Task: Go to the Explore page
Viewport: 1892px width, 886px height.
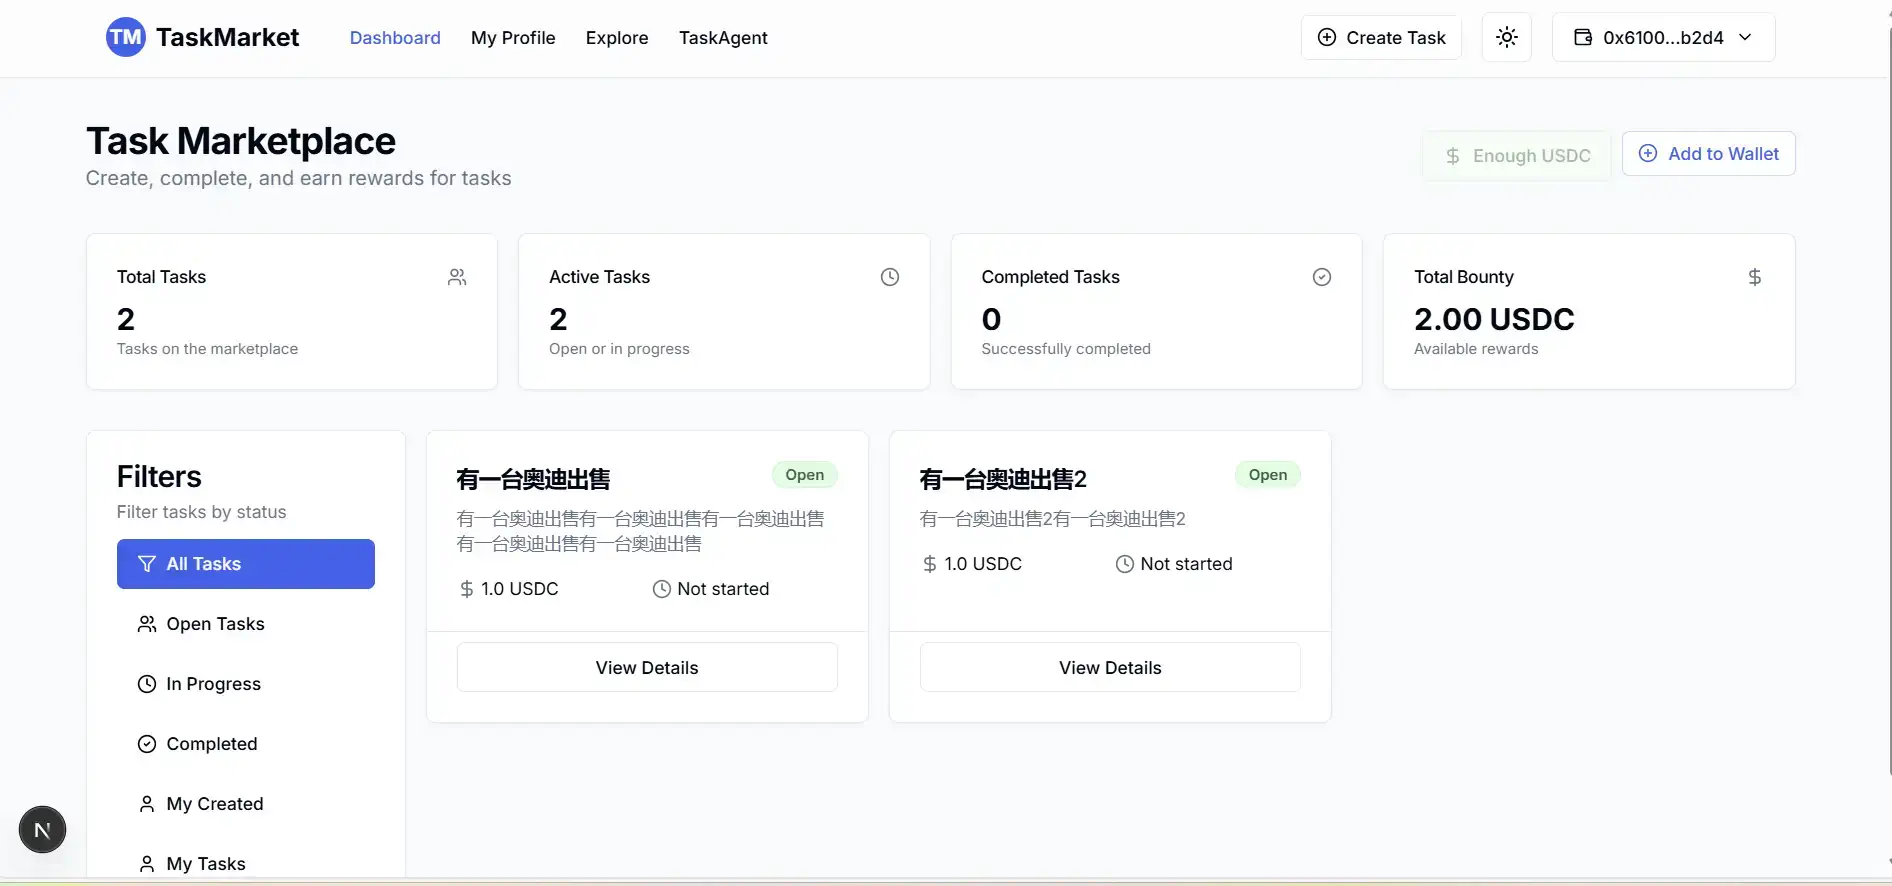Action: 616,38
